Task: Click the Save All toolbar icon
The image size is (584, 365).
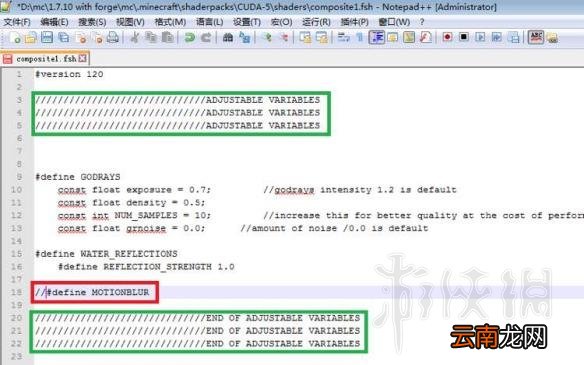Action: coord(64,37)
